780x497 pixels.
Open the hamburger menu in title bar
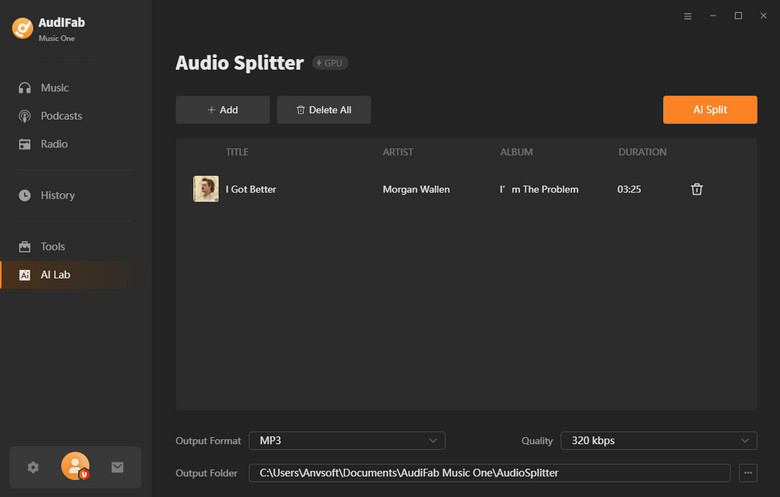[x=687, y=16]
